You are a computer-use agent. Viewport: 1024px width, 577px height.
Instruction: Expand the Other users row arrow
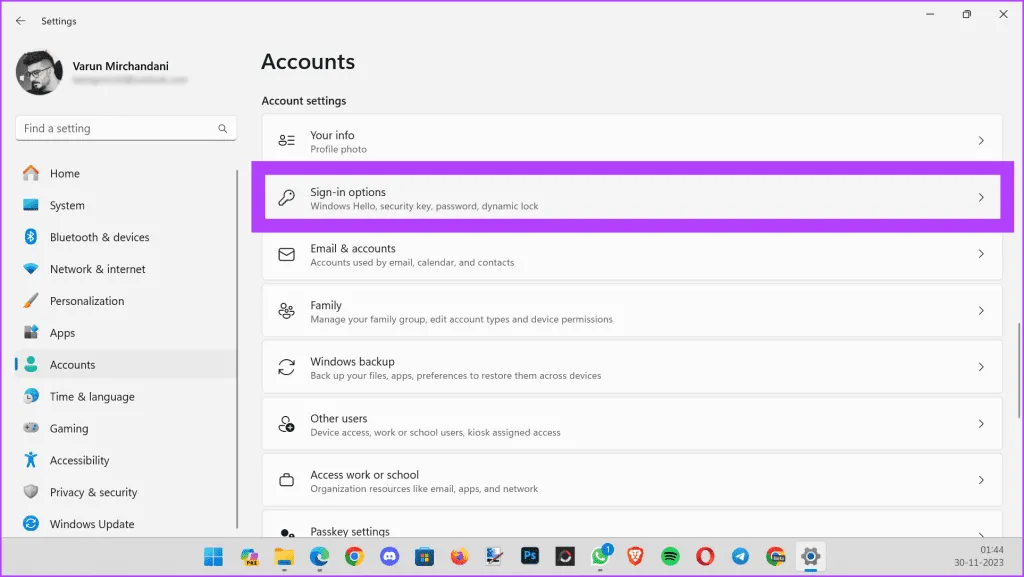click(x=981, y=424)
